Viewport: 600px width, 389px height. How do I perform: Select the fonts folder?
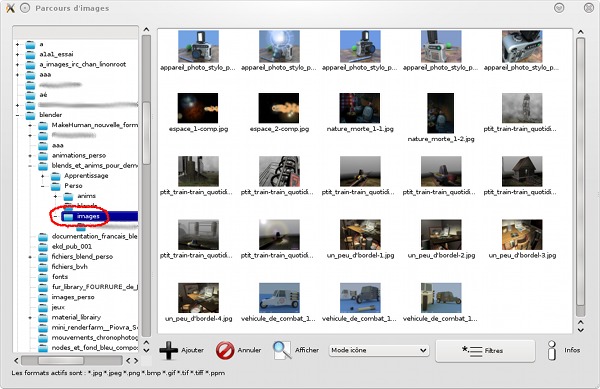pos(60,277)
